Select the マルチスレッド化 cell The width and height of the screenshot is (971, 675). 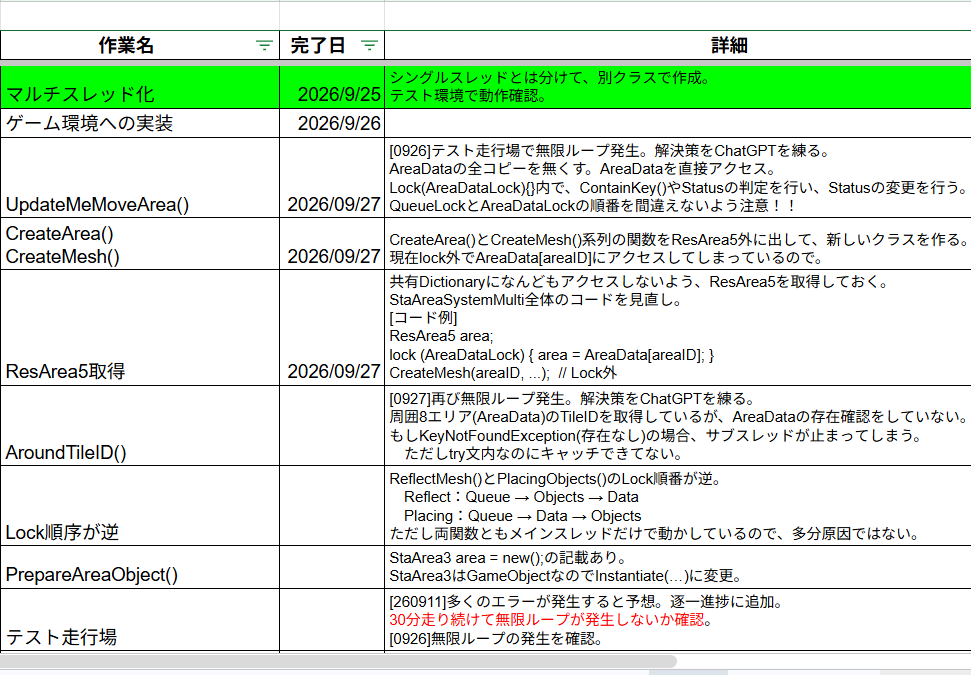[140, 87]
